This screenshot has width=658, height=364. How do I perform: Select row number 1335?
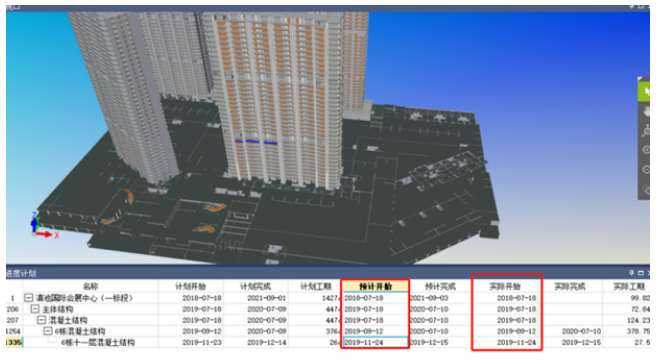click(x=14, y=343)
